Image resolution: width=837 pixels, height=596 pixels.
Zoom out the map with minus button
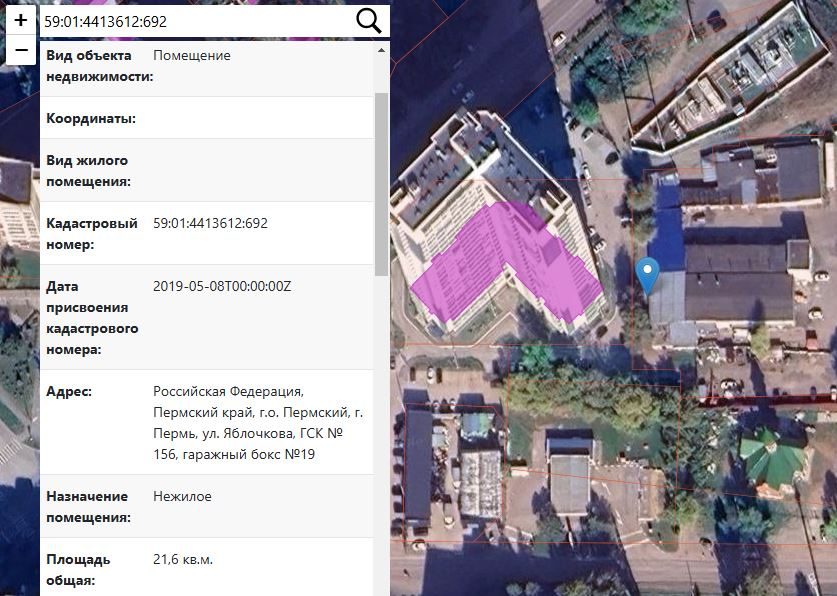pos(21,50)
